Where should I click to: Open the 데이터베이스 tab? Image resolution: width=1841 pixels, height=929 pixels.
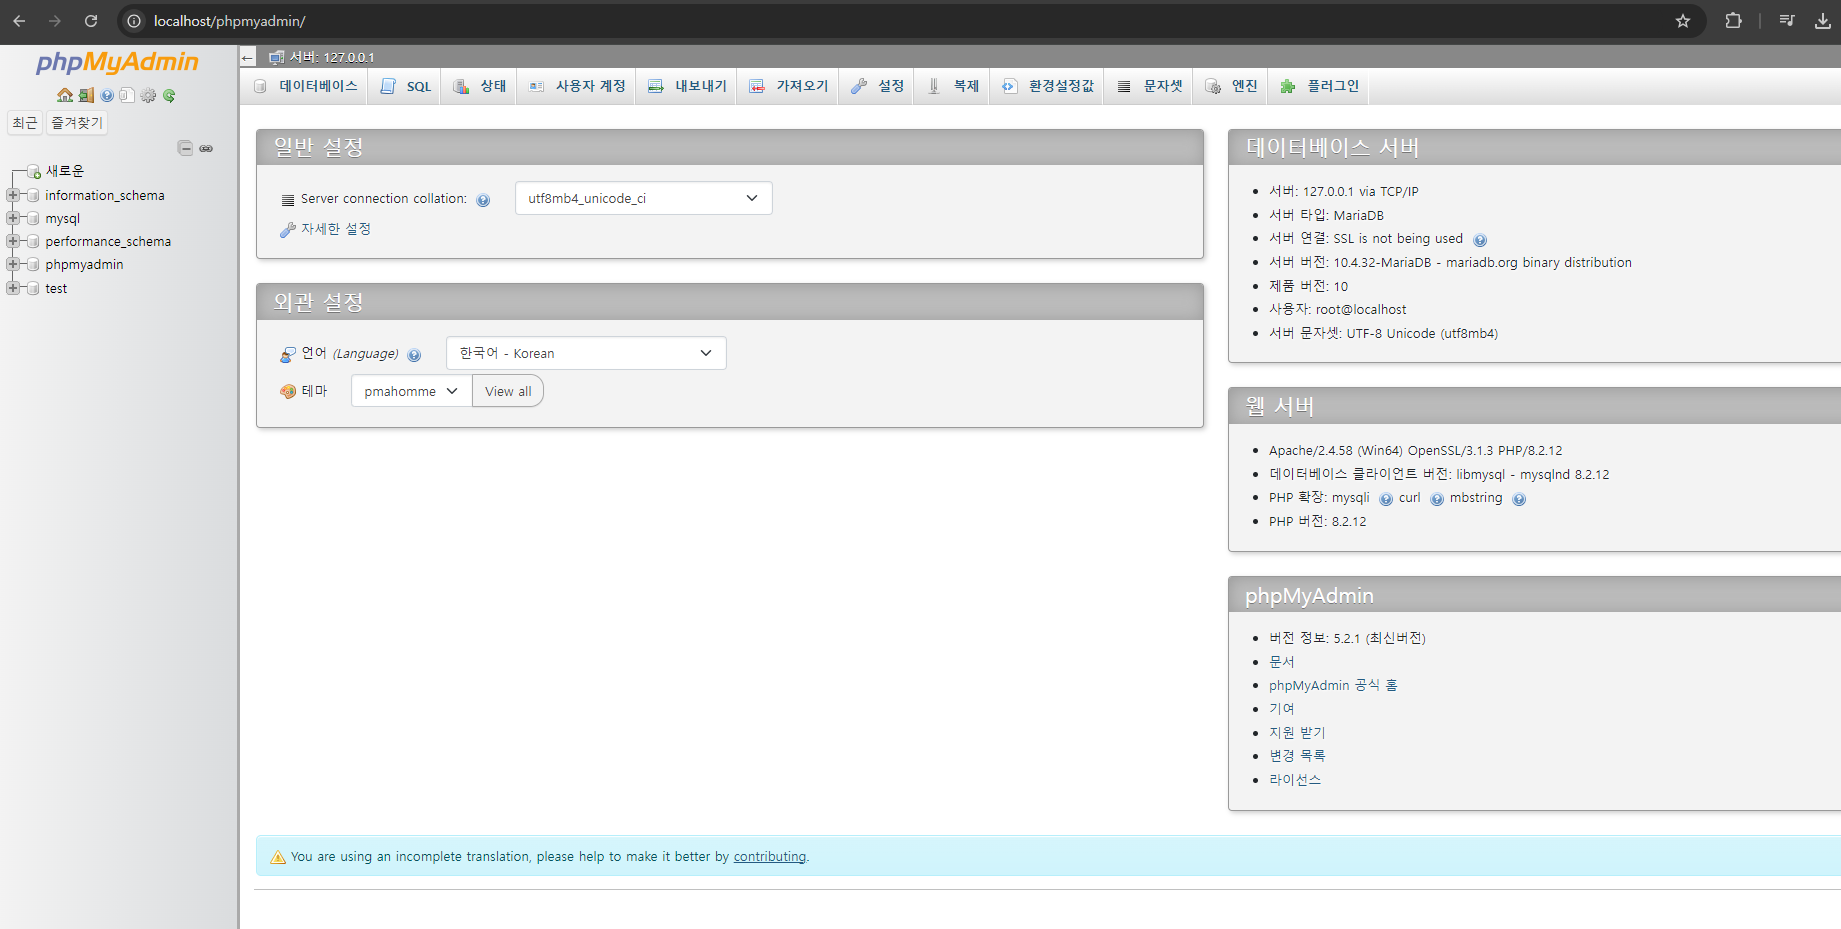point(305,86)
